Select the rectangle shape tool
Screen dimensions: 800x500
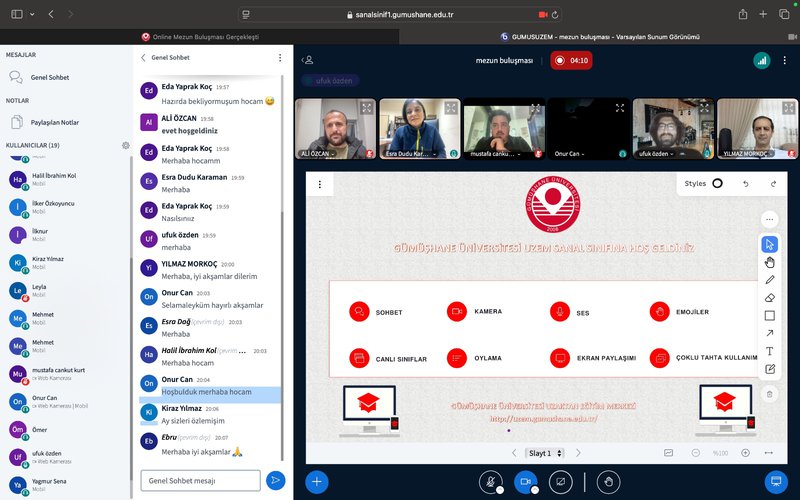(769, 316)
